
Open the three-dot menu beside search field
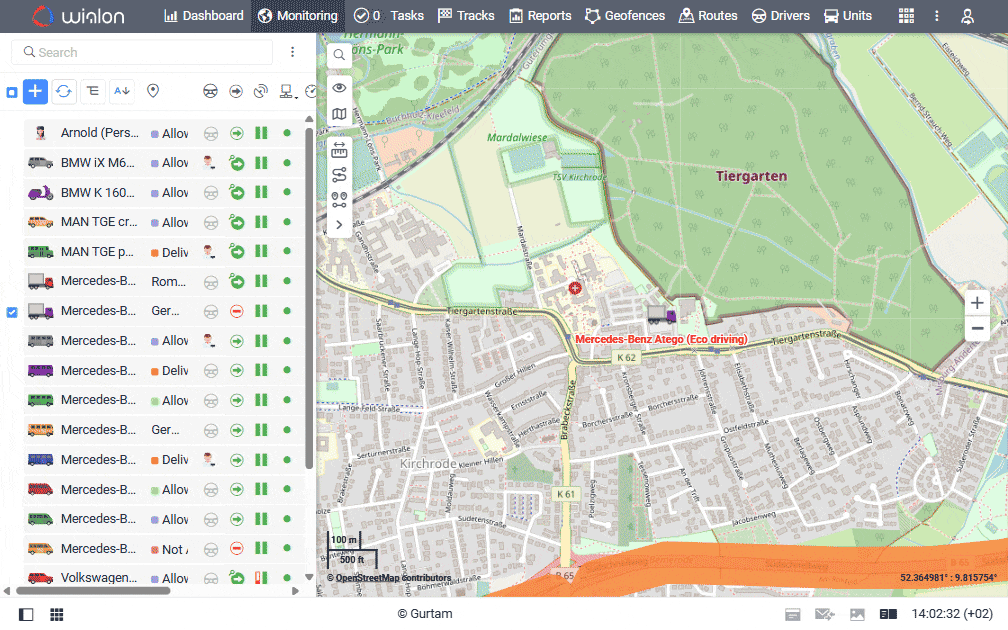click(x=292, y=52)
